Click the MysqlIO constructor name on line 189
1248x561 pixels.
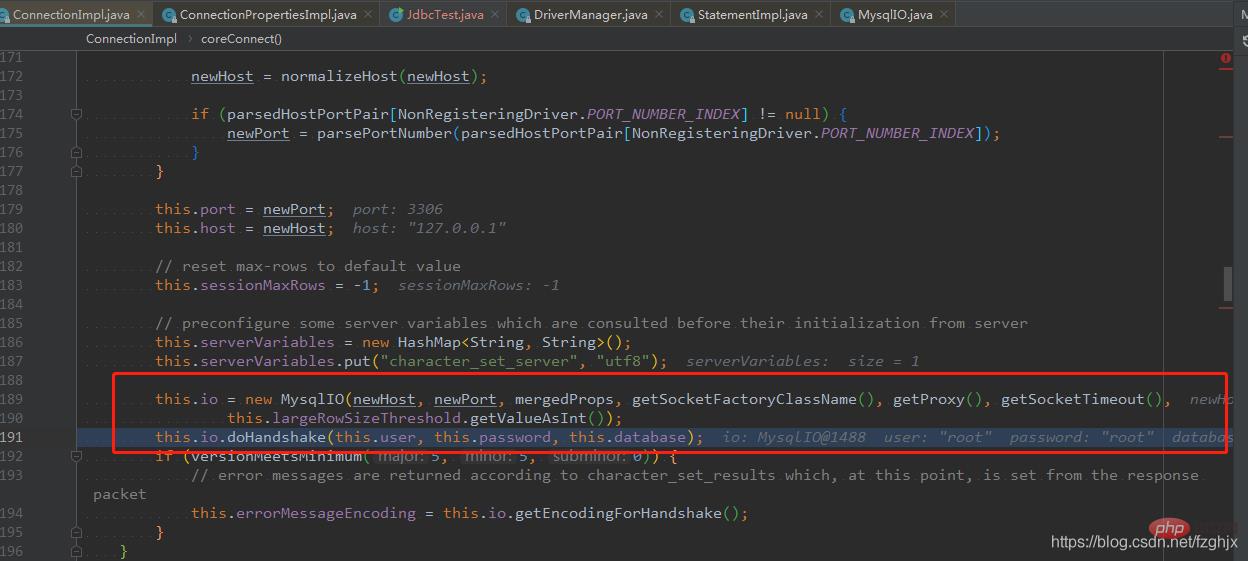(x=310, y=399)
